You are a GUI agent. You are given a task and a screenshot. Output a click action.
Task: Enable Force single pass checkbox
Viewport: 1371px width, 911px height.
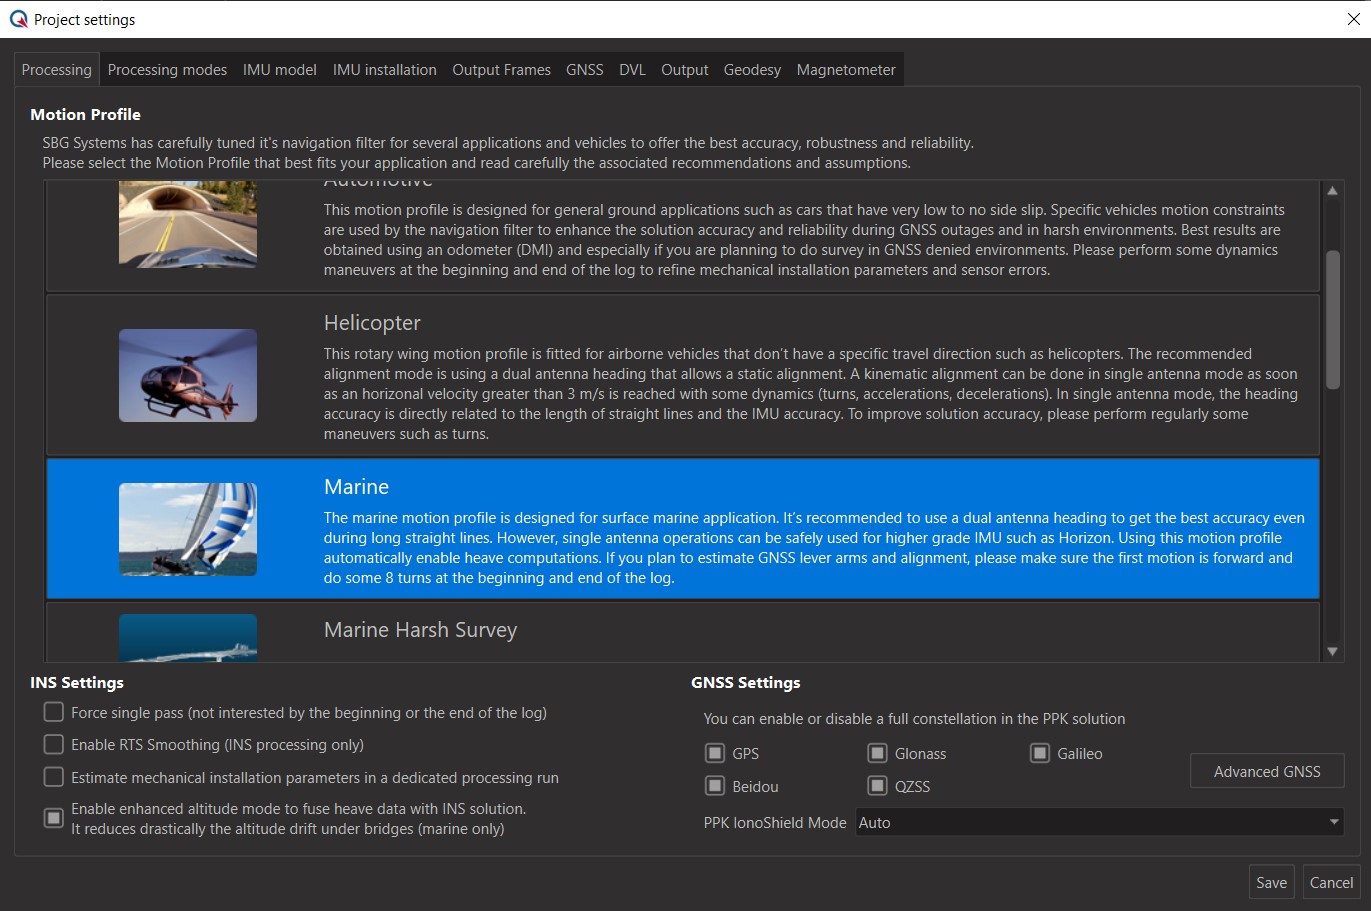pos(54,712)
